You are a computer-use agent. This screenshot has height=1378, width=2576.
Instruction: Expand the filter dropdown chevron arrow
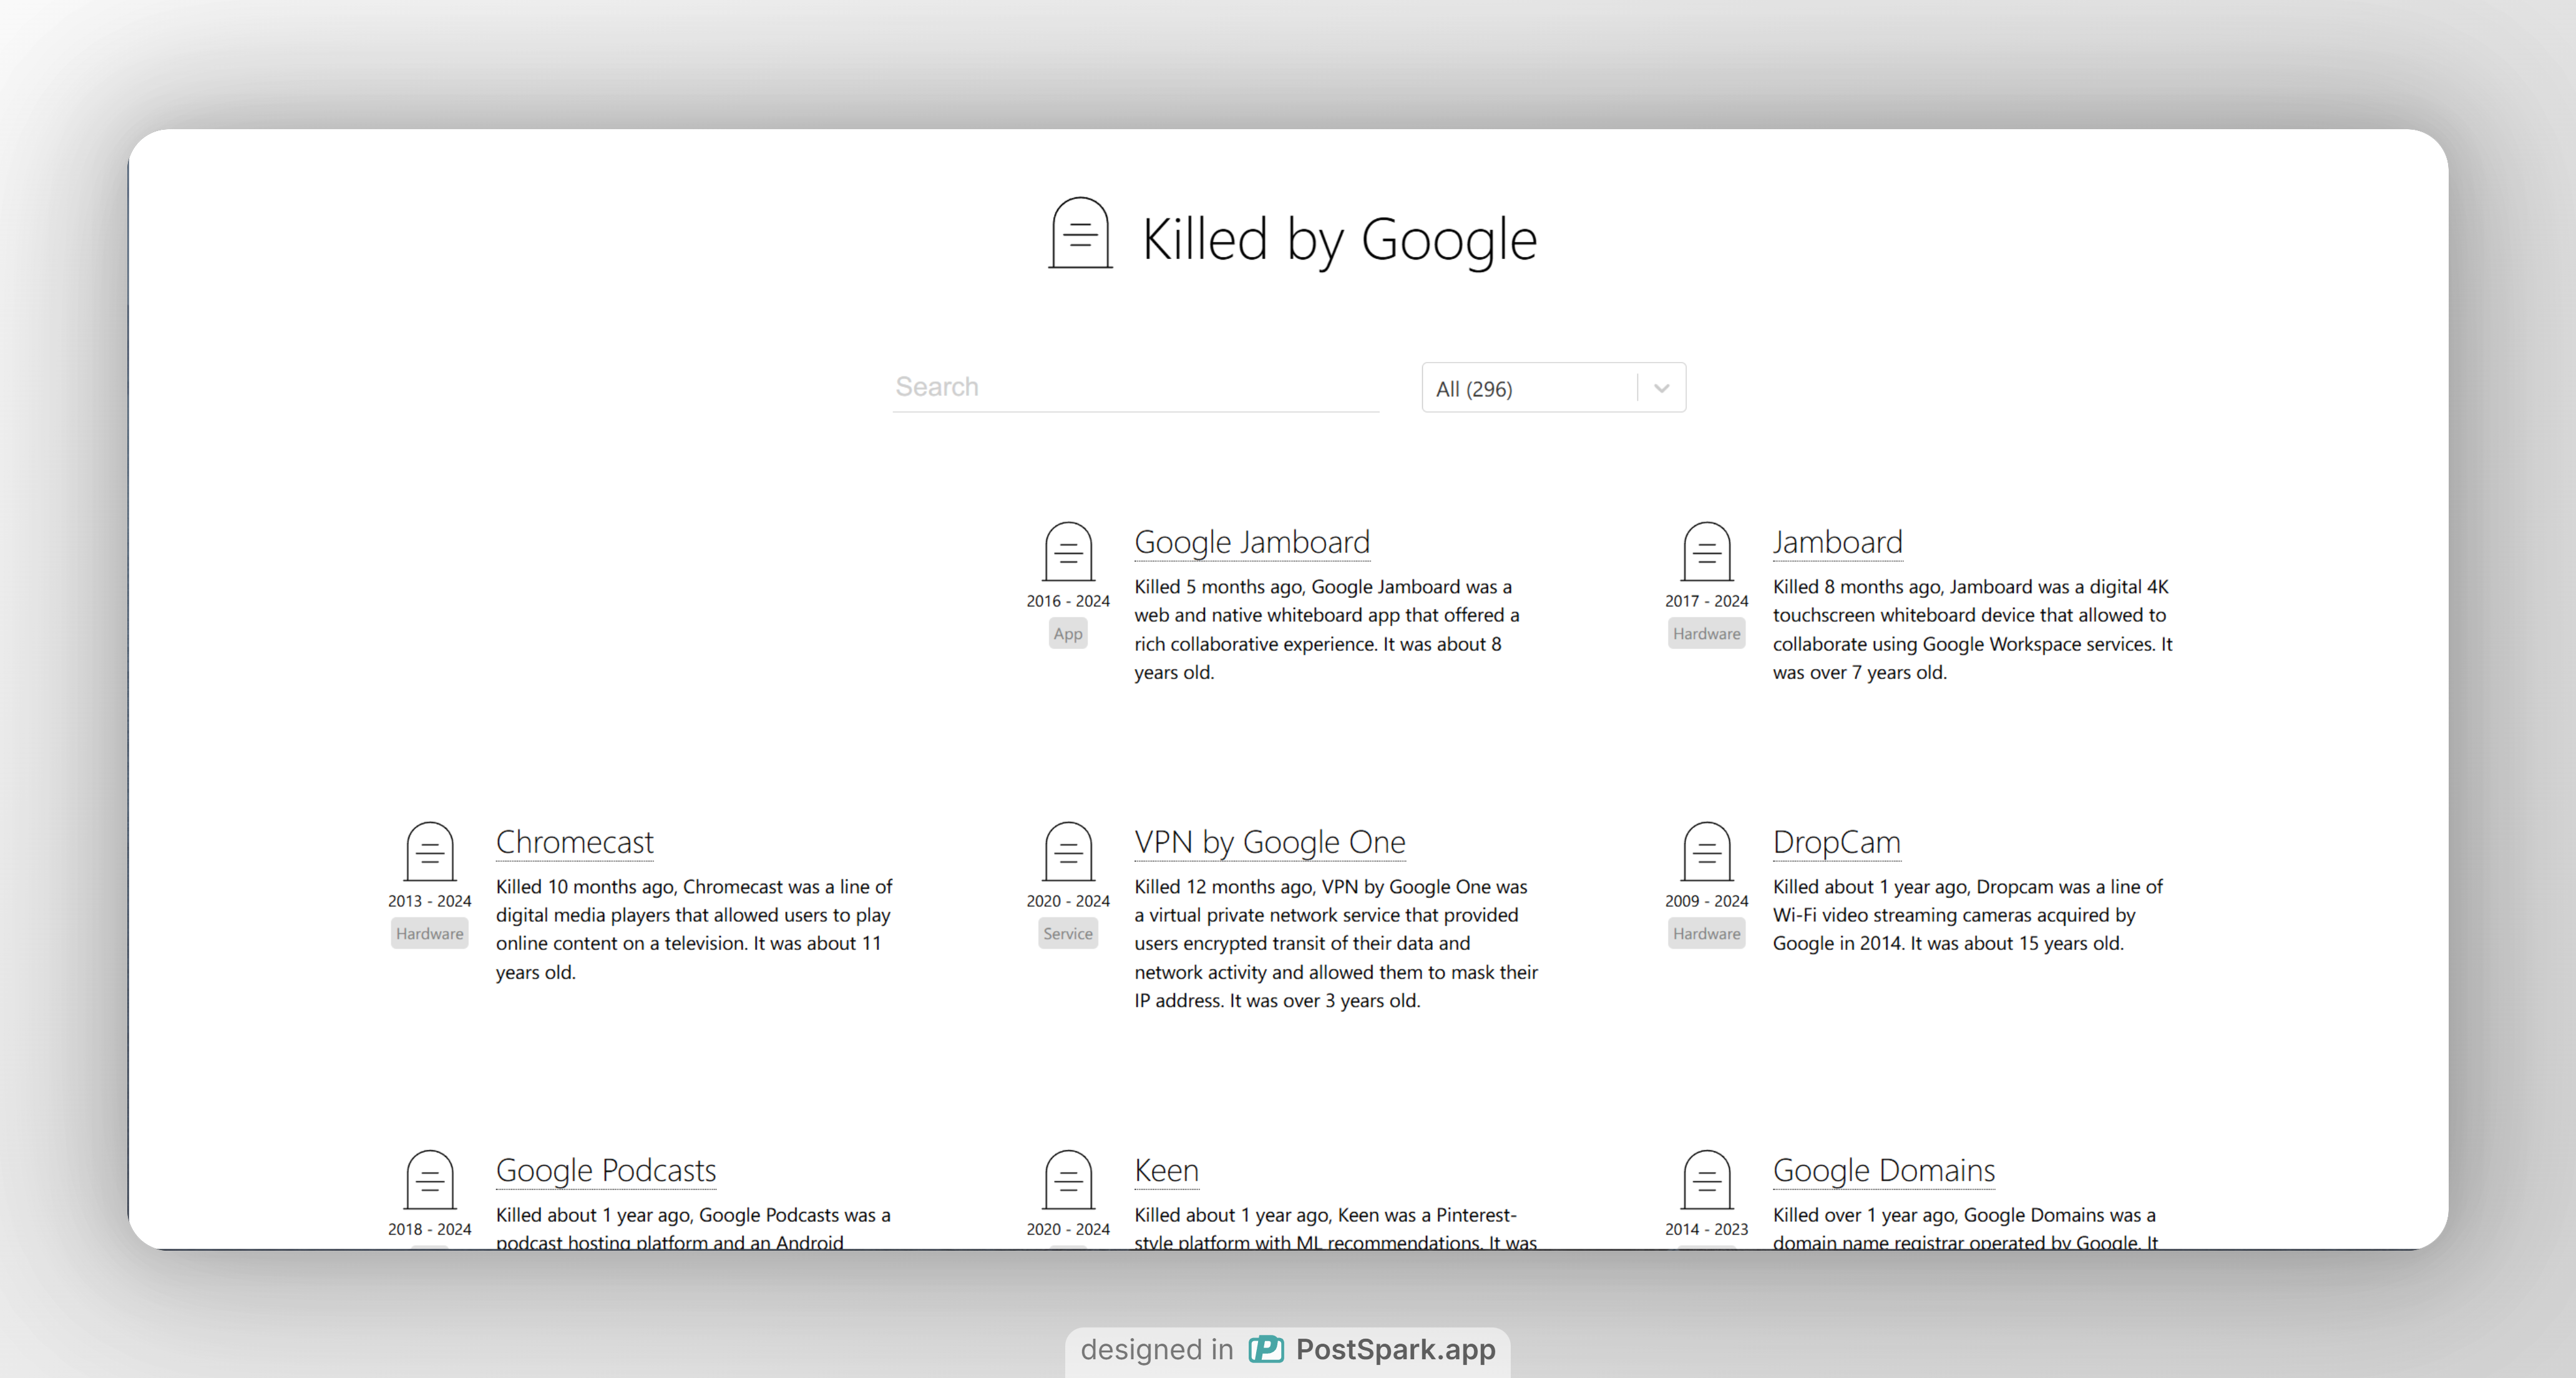point(1661,388)
